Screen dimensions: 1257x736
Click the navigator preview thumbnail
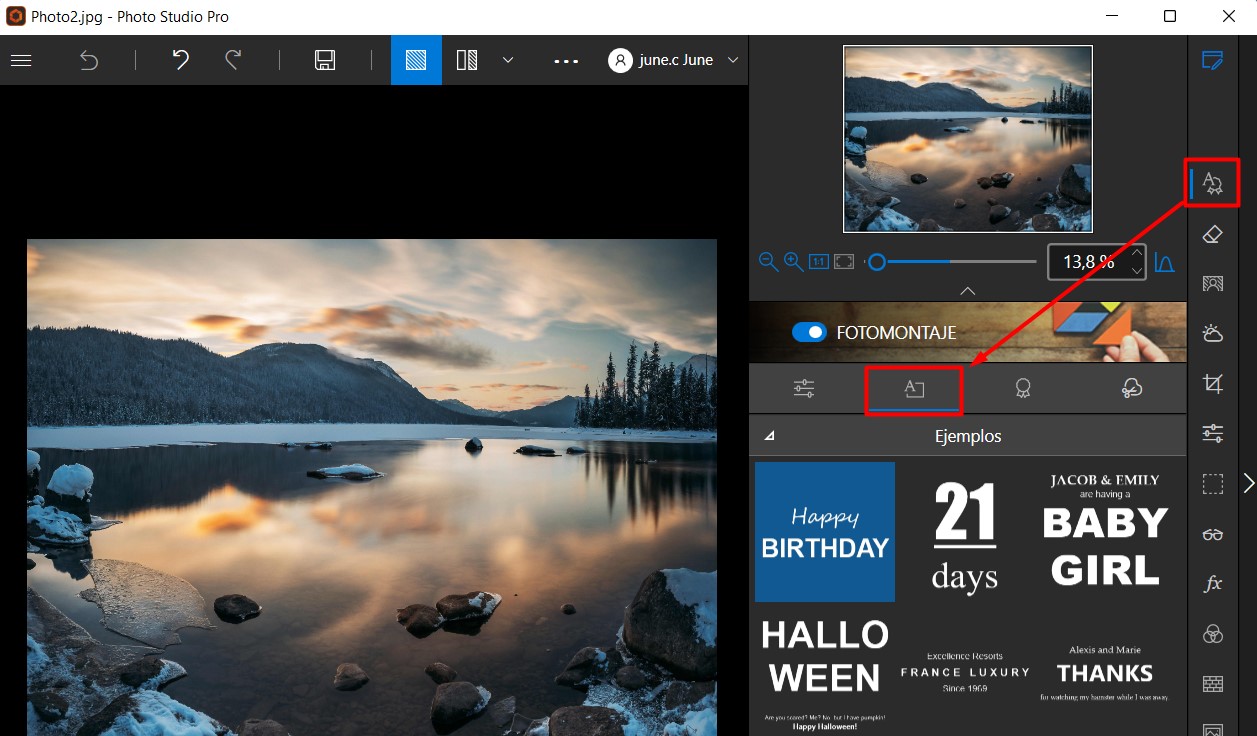pyautogui.click(x=968, y=138)
